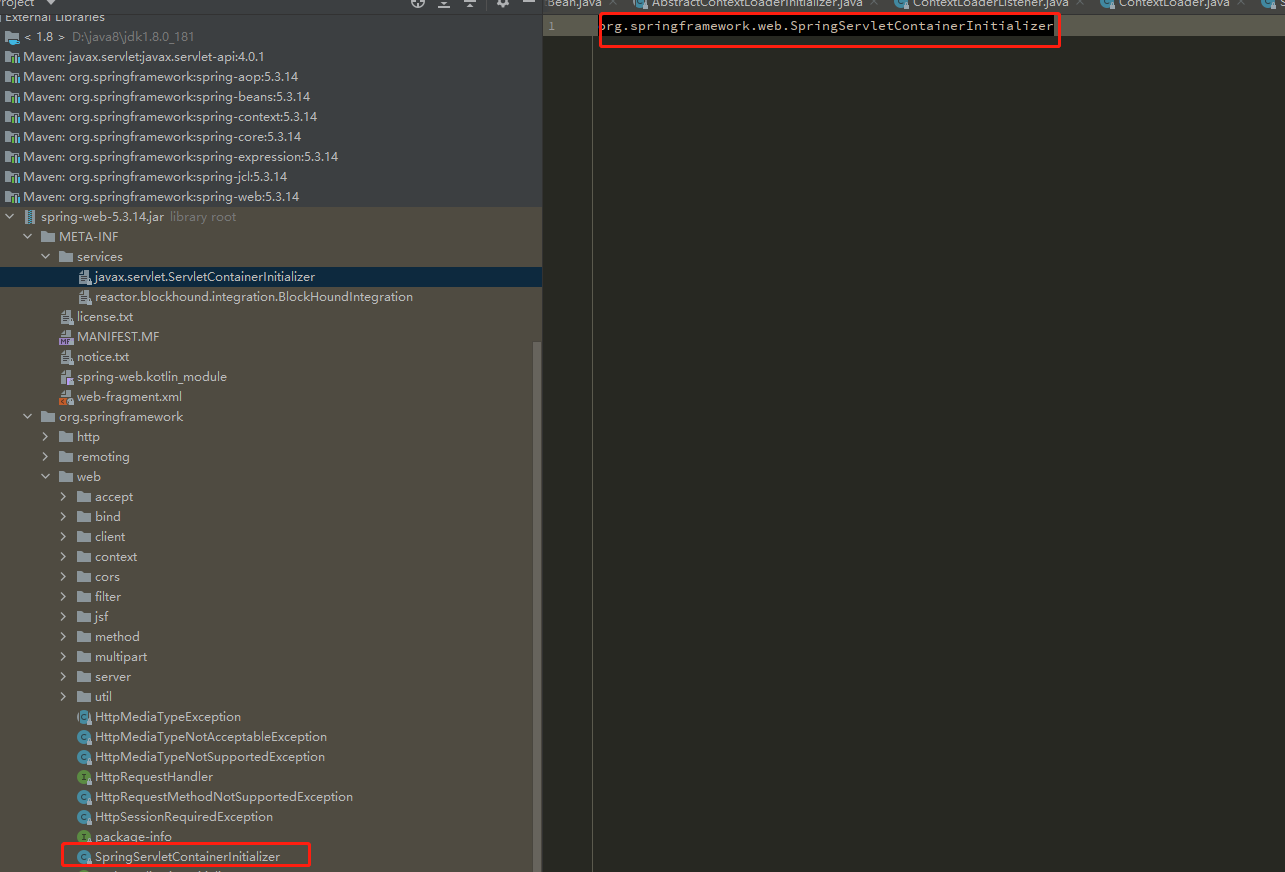The width and height of the screenshot is (1285, 872).
Task: Select HttpMediaTypeNotSupportedException class
Action: [210, 757]
